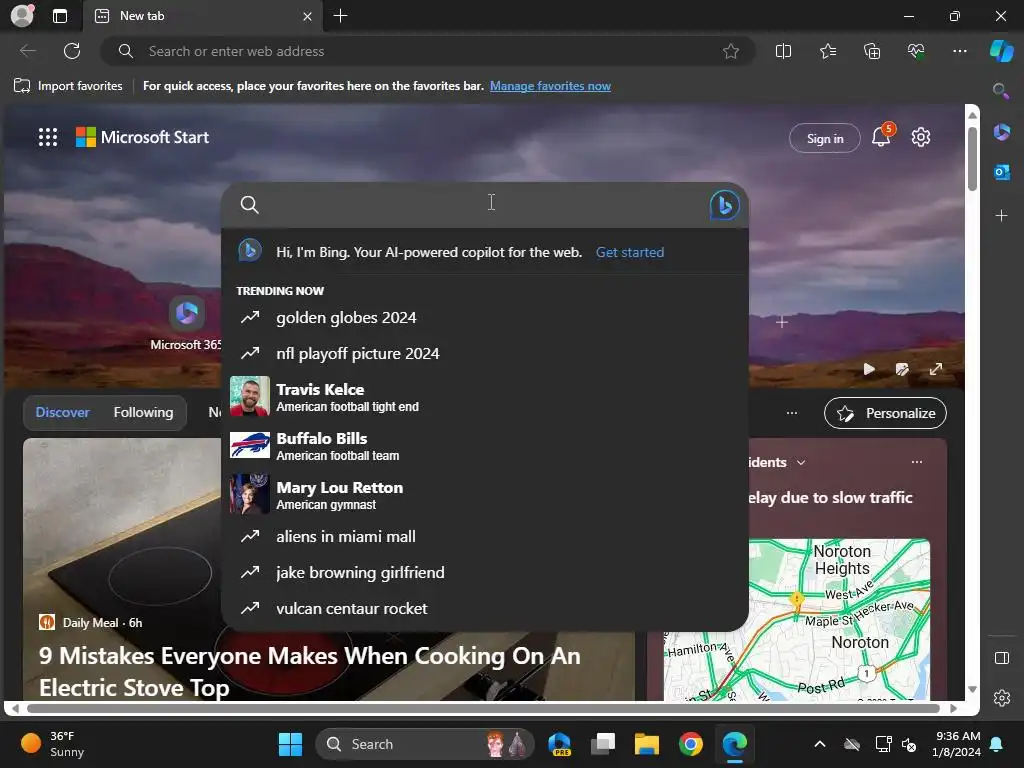The height and width of the screenshot is (768, 1024).
Task: Switch to the Discover tab
Action: coord(63,413)
